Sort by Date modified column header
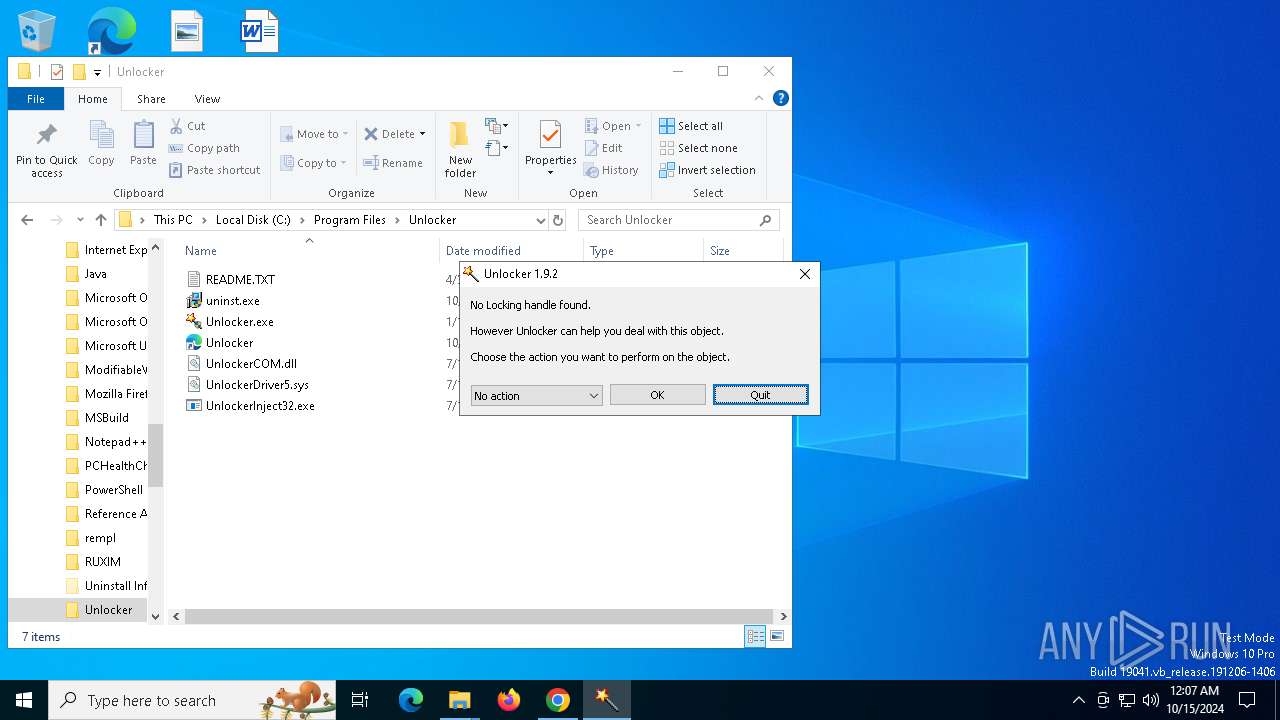The image size is (1280, 720). click(483, 251)
